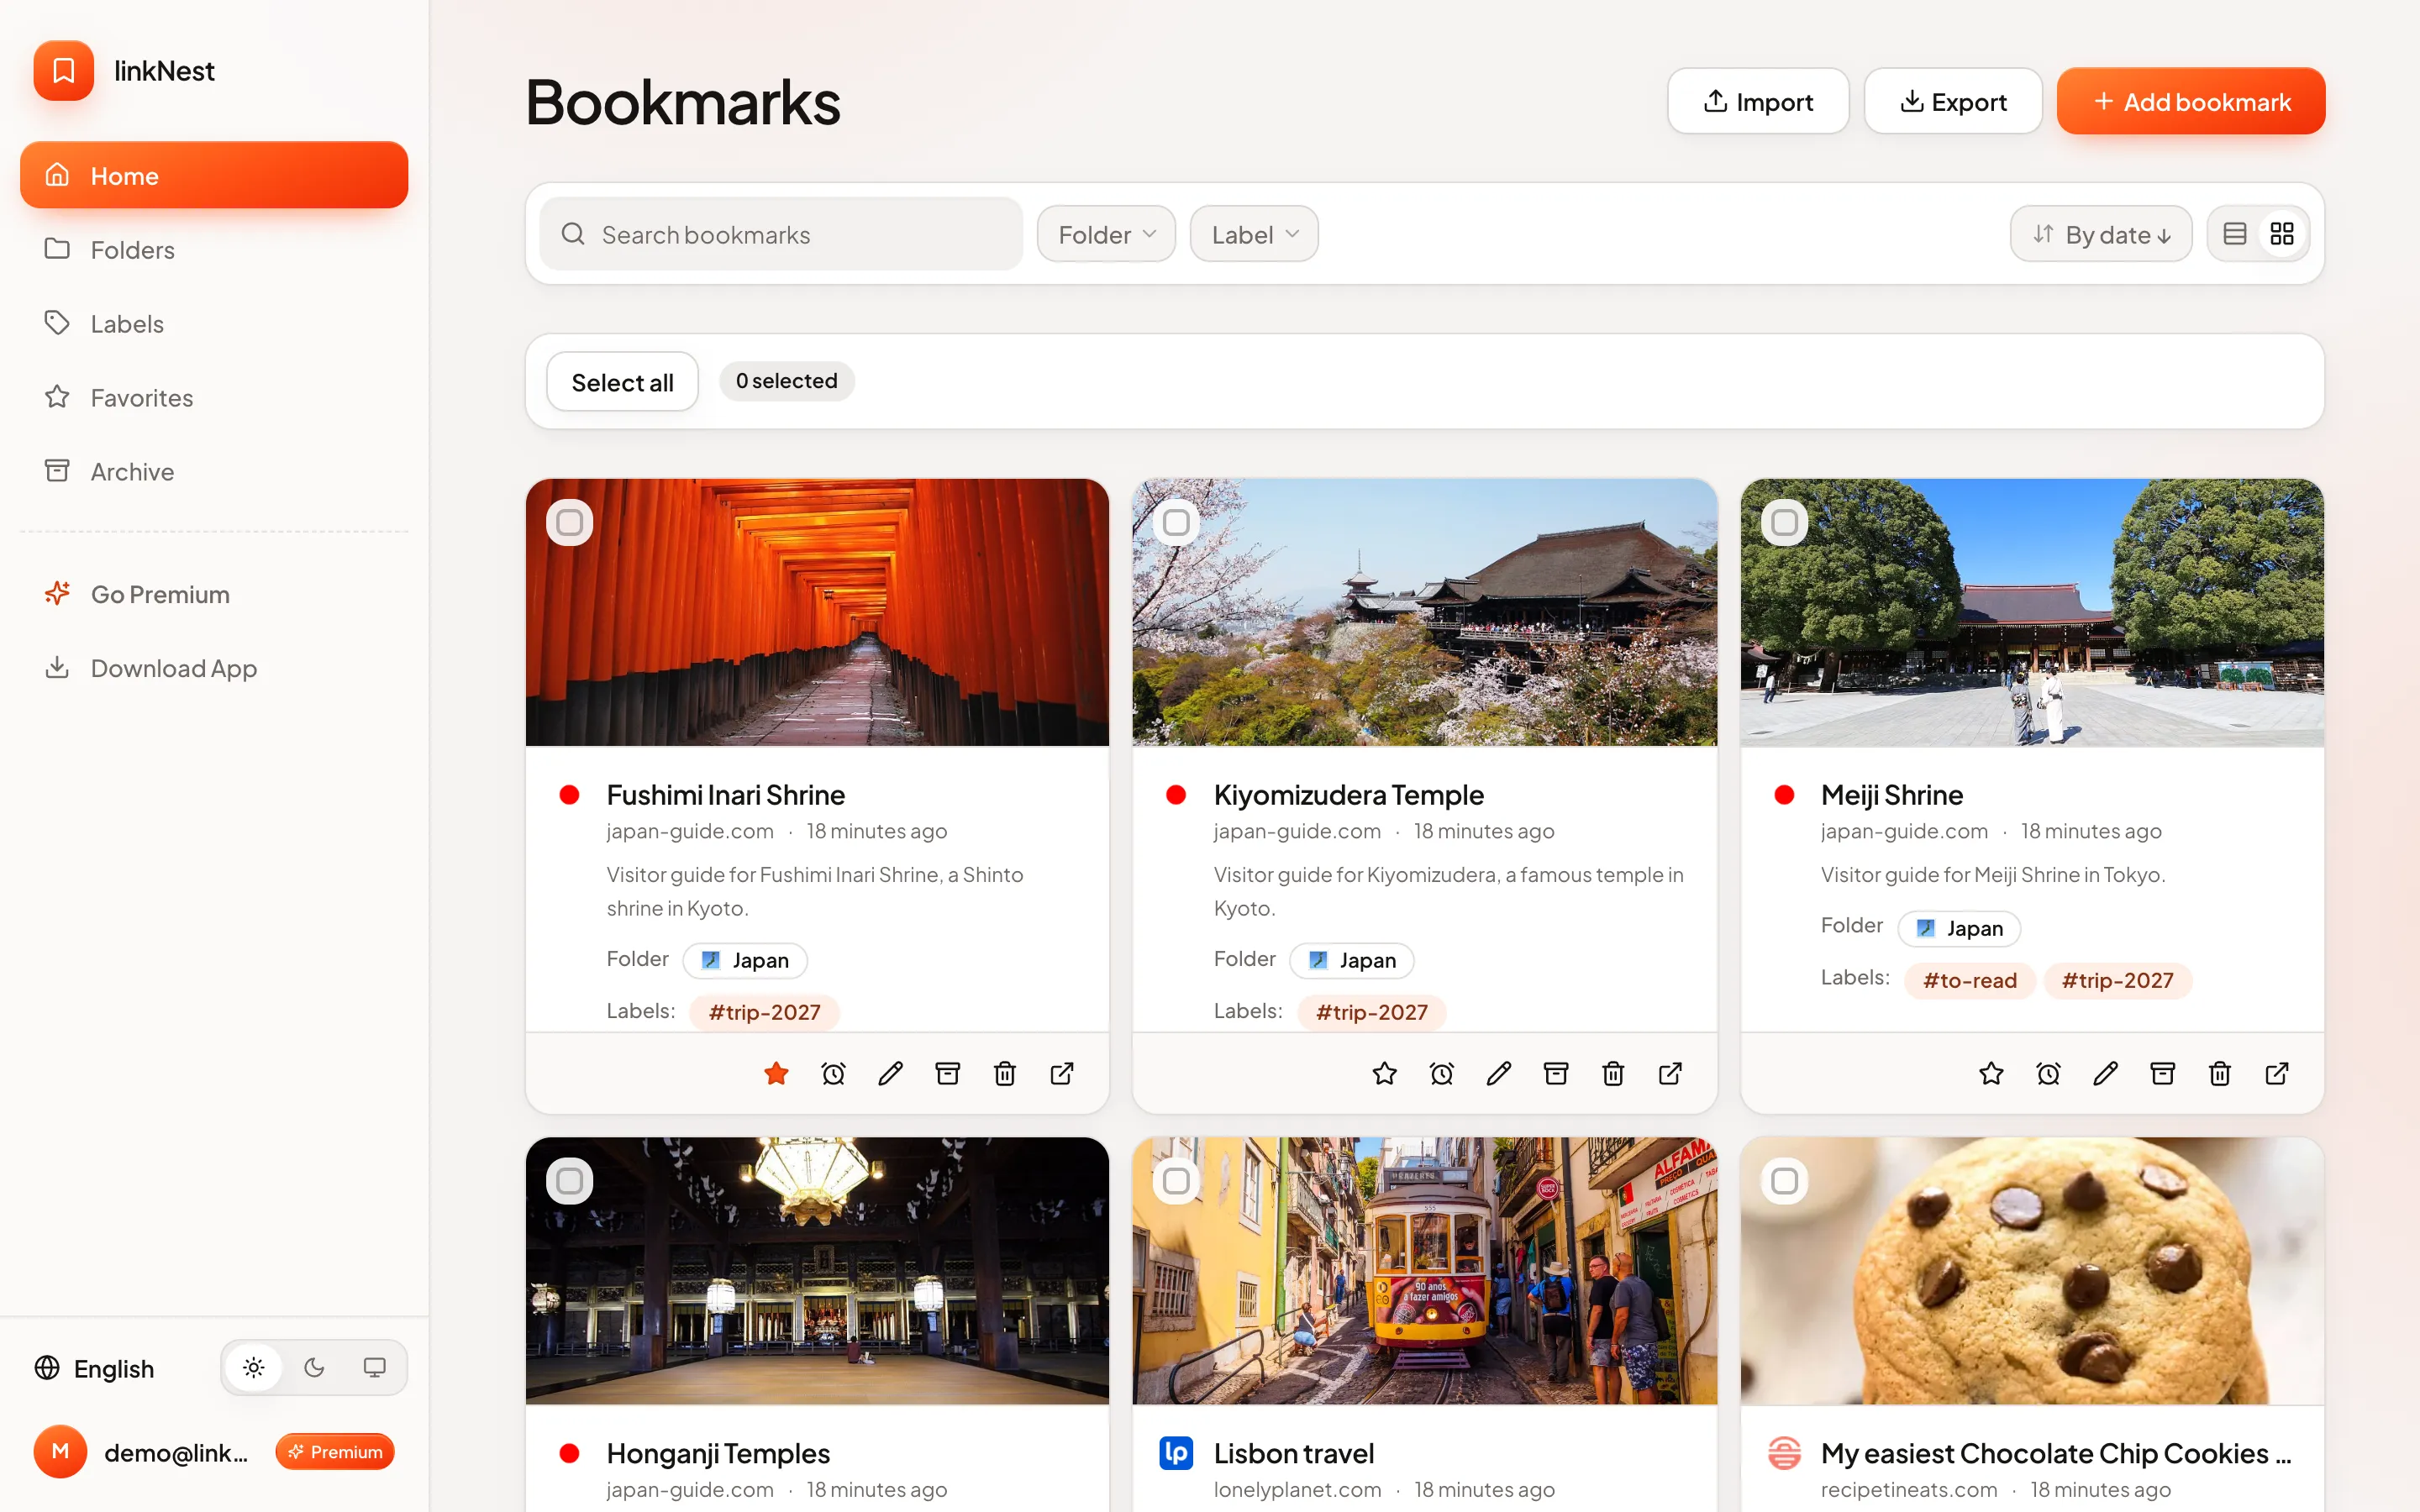2420x1512 pixels.
Task: Archive the Kiyomizudera Temple bookmark
Action: (1555, 1073)
